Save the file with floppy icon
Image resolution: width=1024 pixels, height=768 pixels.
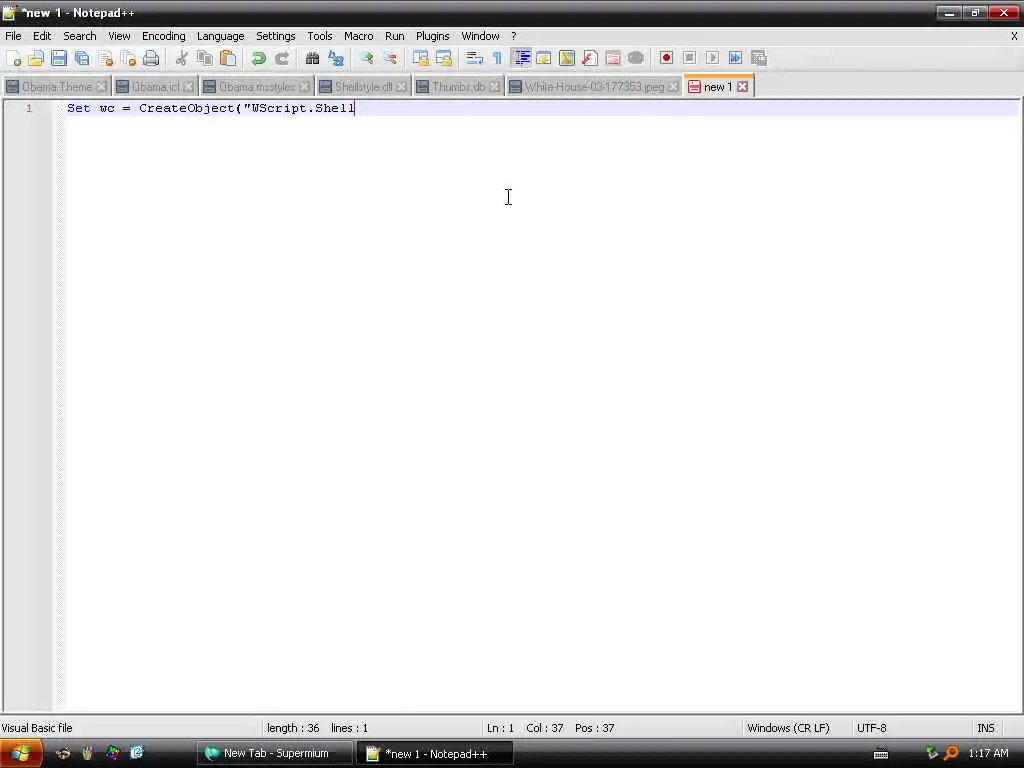tap(59, 58)
